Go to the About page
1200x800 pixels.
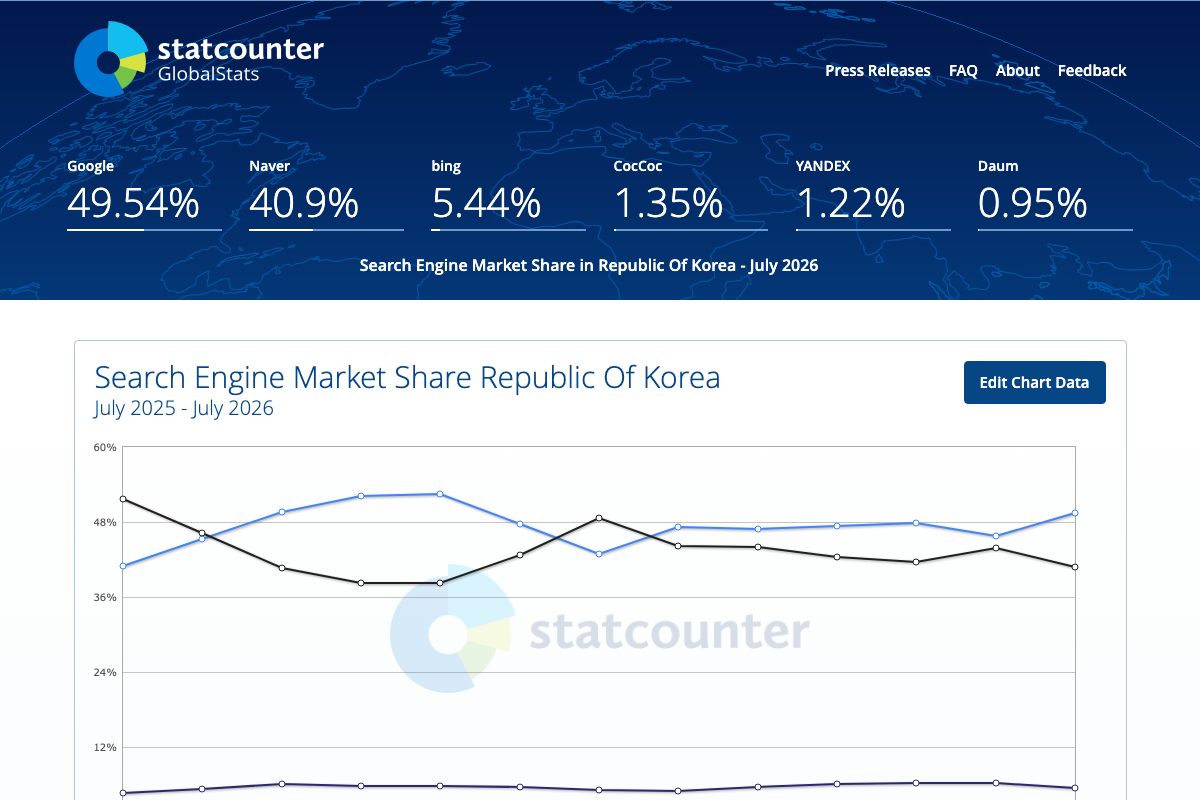pyautogui.click(x=1018, y=71)
